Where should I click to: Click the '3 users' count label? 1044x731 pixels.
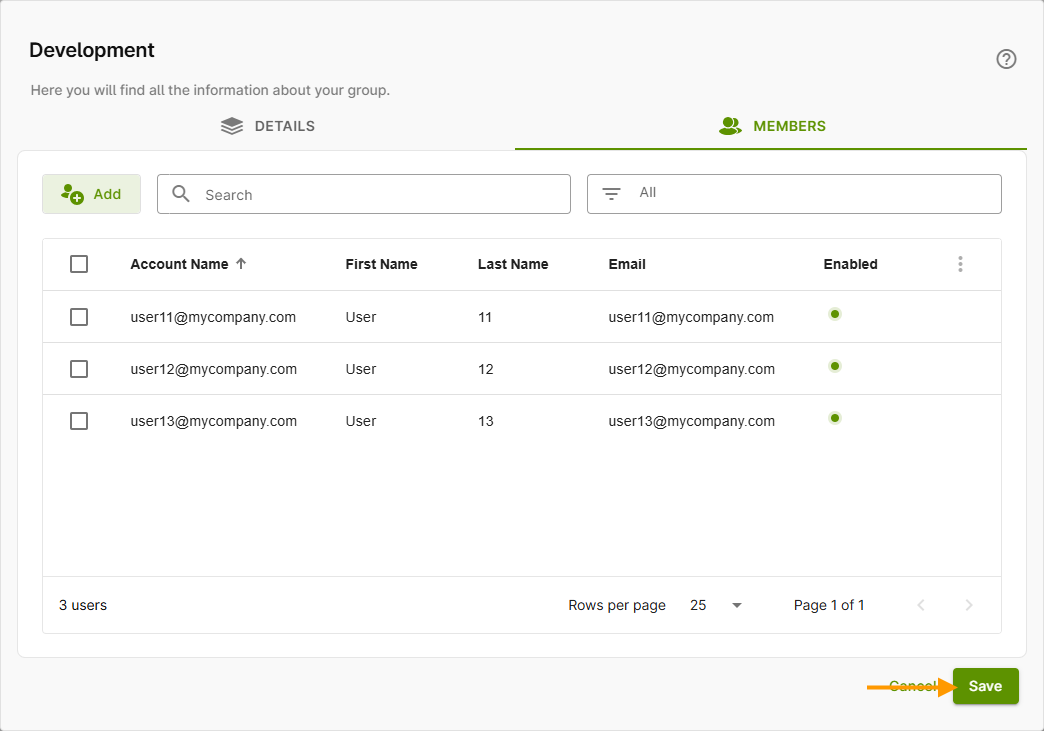(x=83, y=605)
